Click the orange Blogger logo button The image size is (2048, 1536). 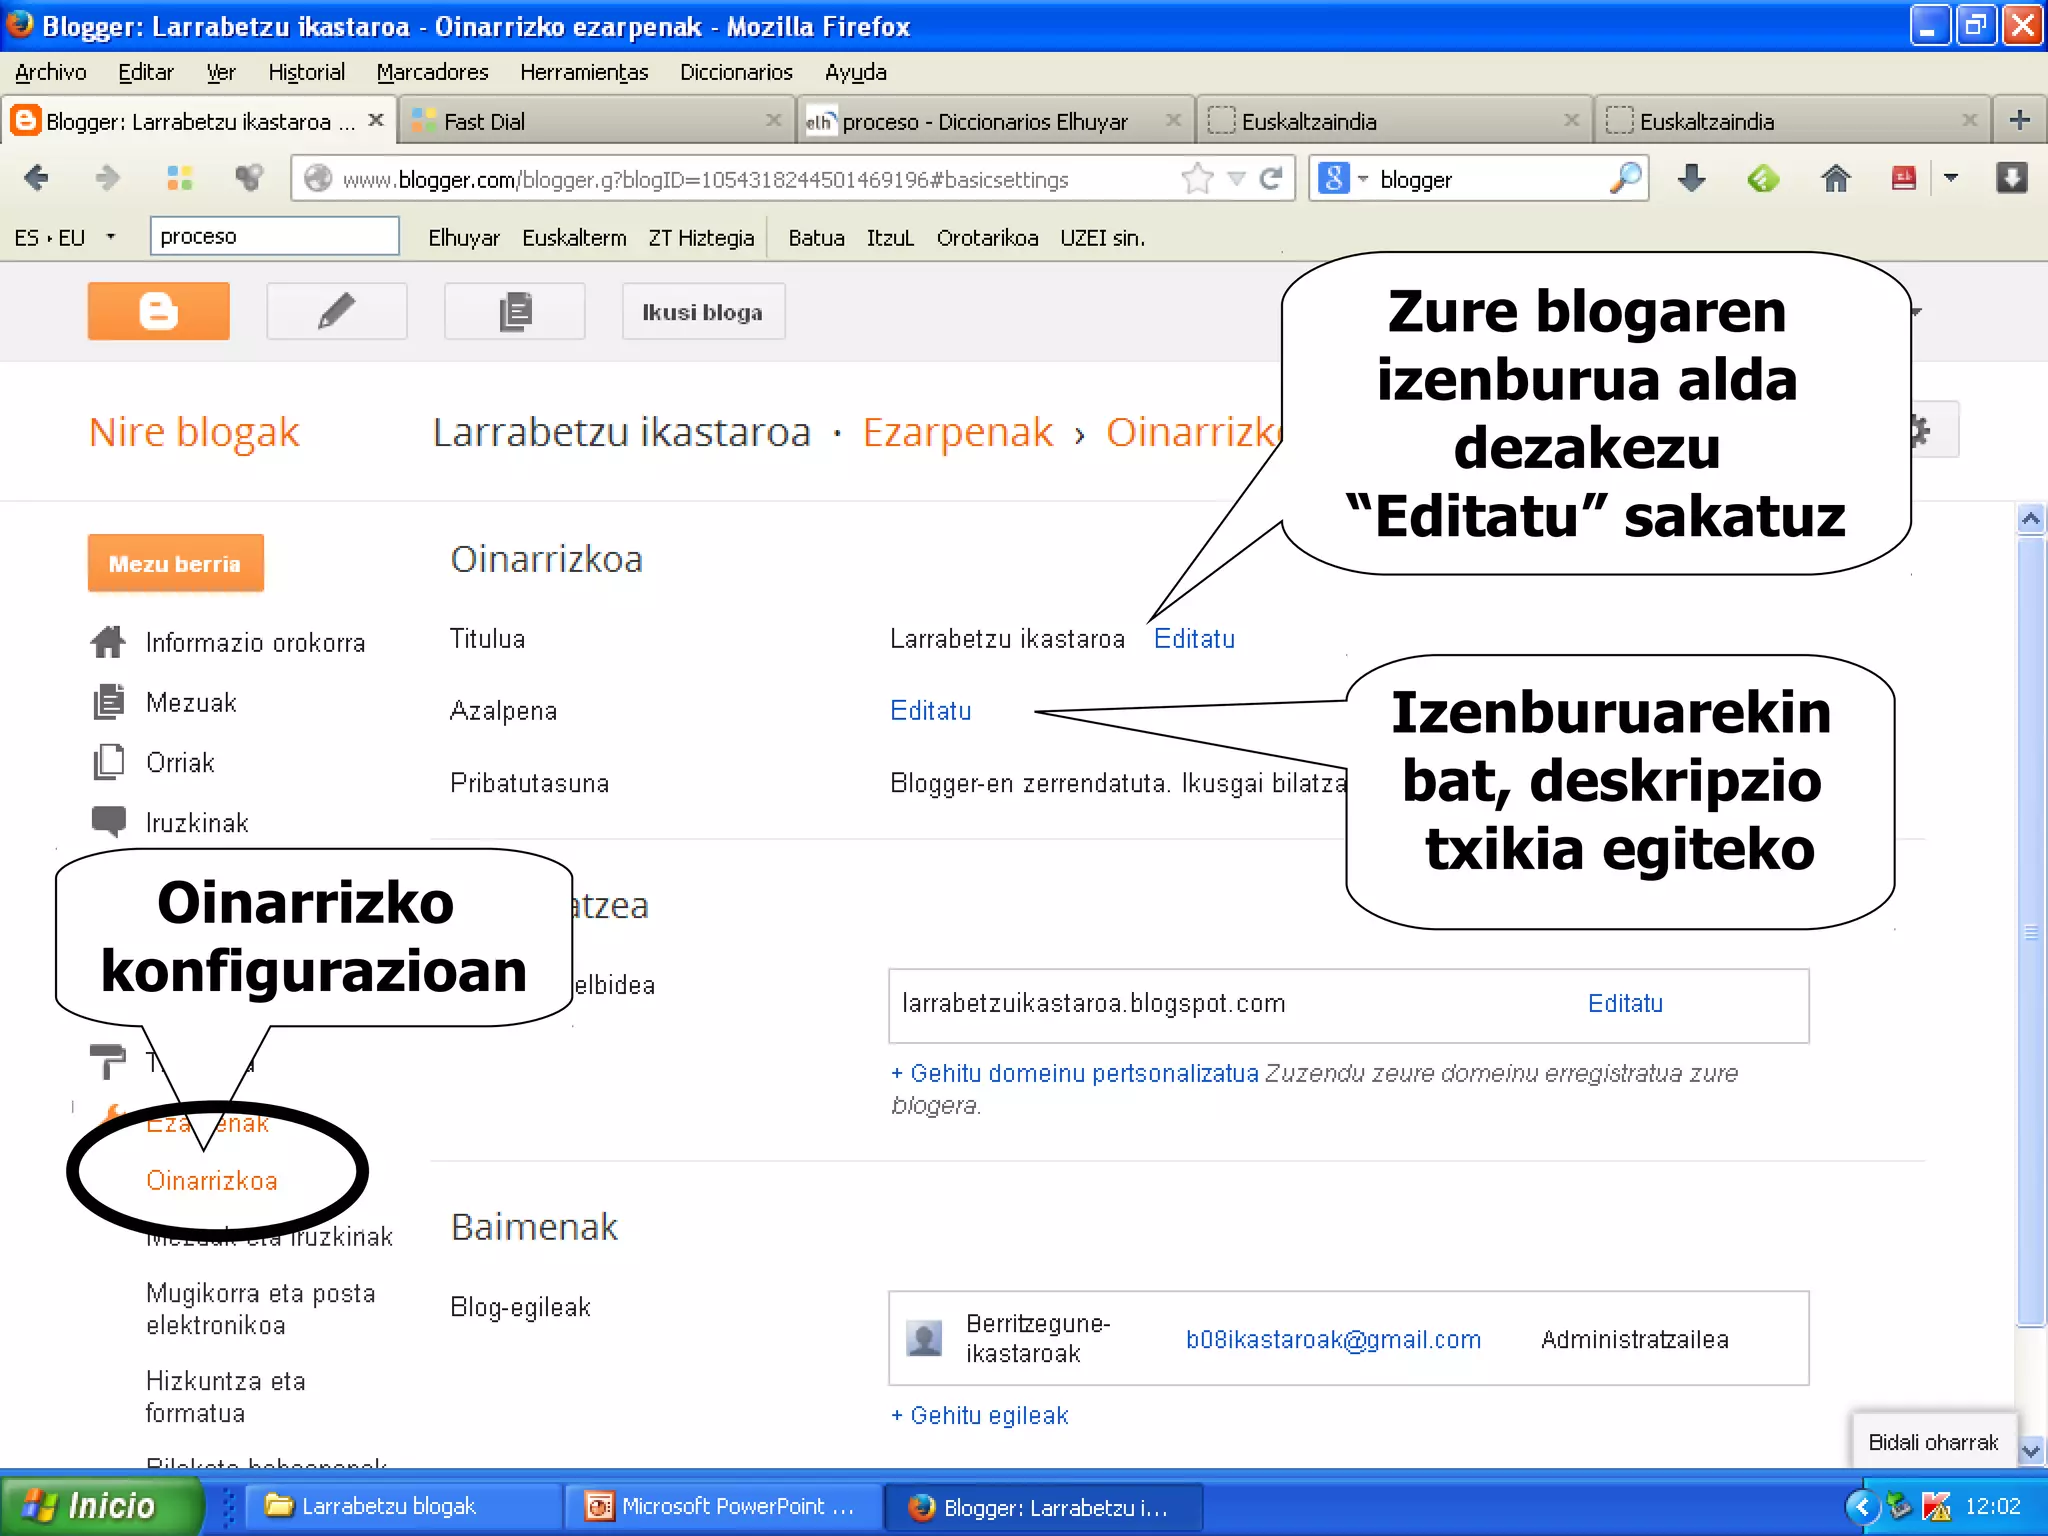pos(158,311)
